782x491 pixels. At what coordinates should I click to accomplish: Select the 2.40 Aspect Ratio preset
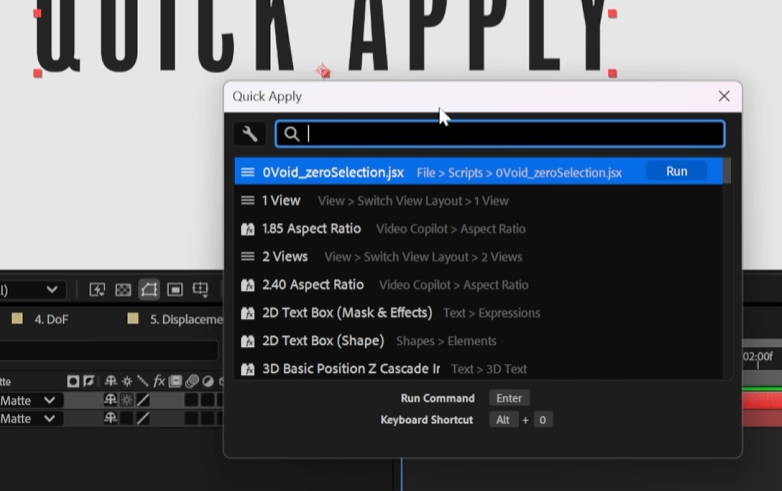coord(478,285)
